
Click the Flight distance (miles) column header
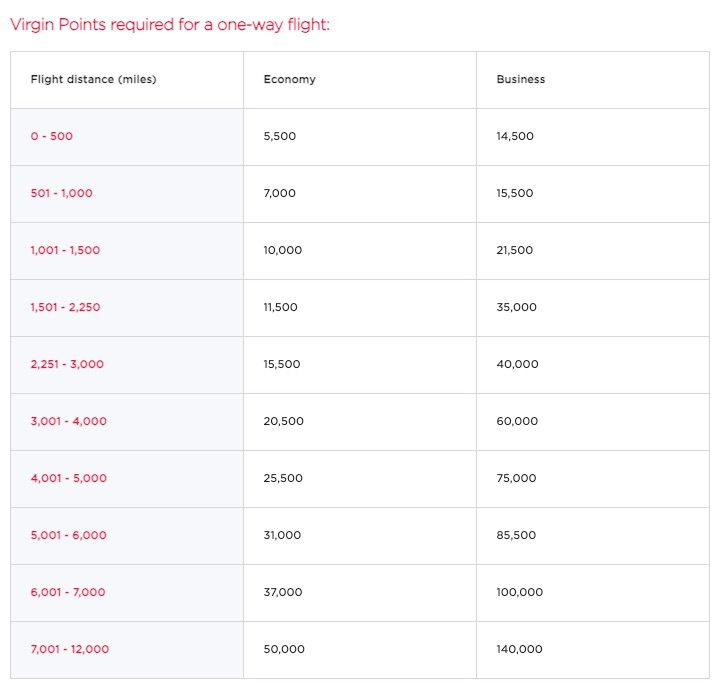94,79
